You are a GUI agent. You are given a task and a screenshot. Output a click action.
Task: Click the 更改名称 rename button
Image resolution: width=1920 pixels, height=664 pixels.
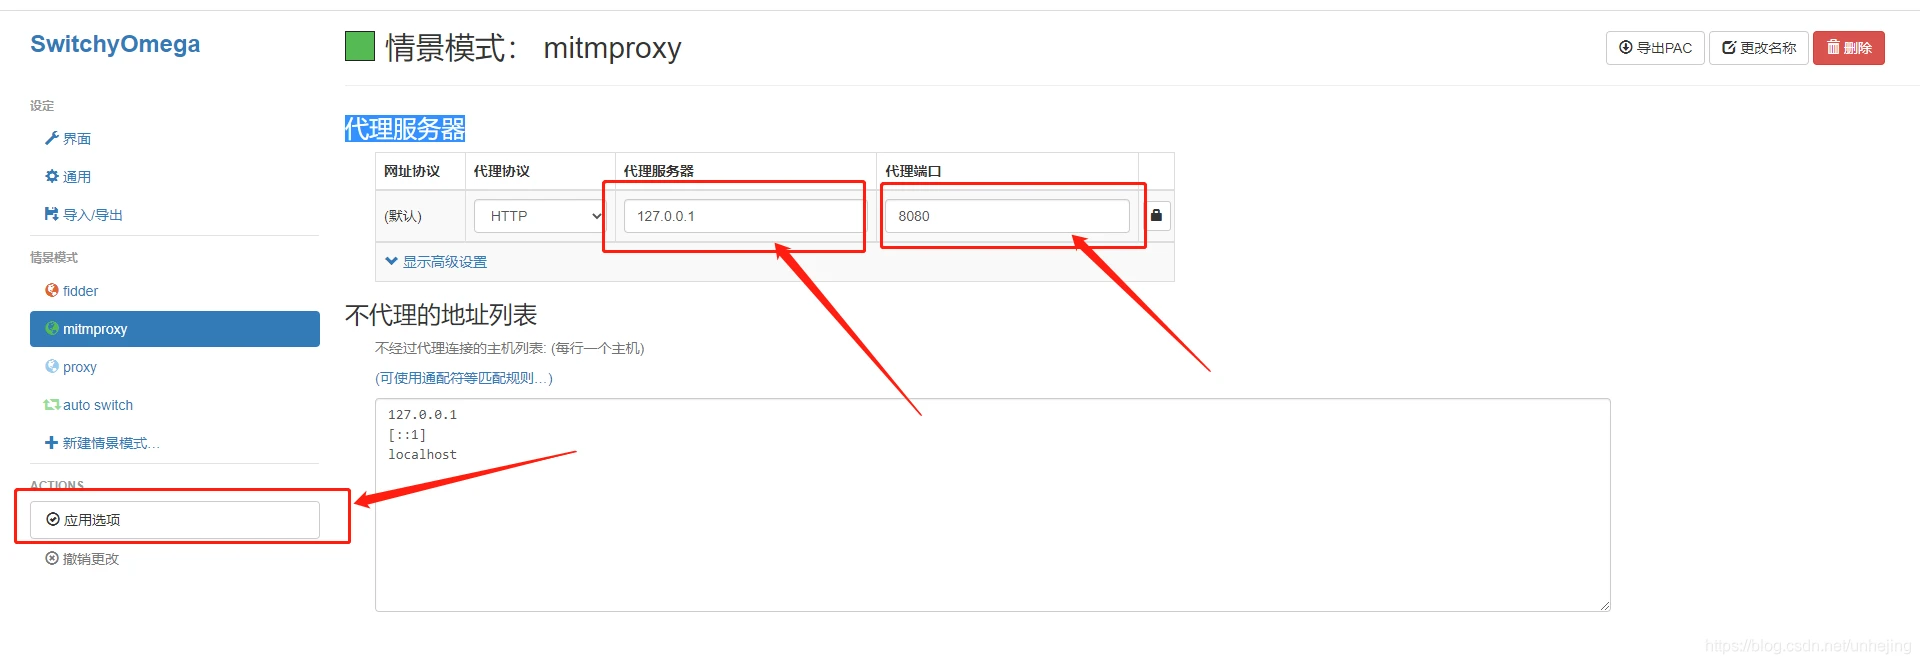tap(1759, 48)
